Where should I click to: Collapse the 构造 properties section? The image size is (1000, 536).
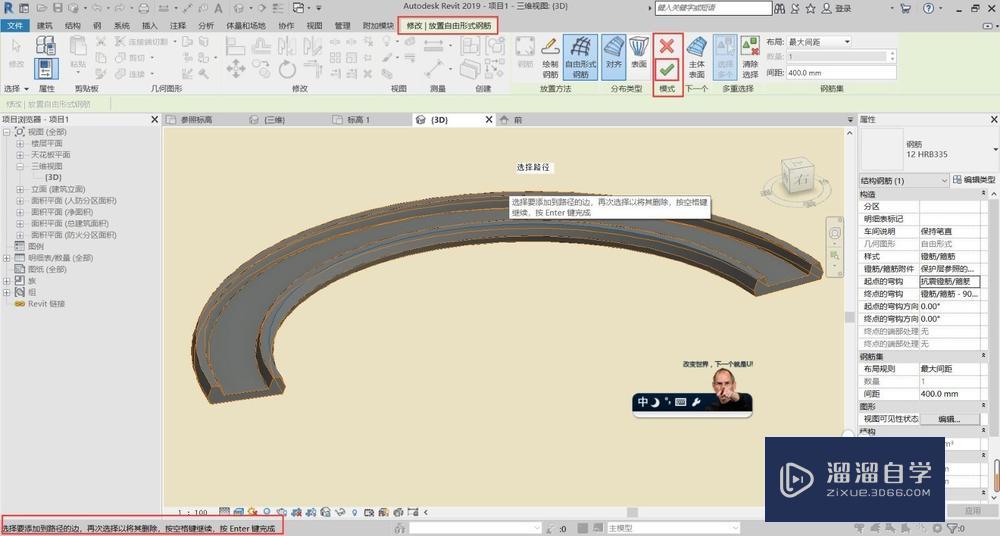click(983, 193)
